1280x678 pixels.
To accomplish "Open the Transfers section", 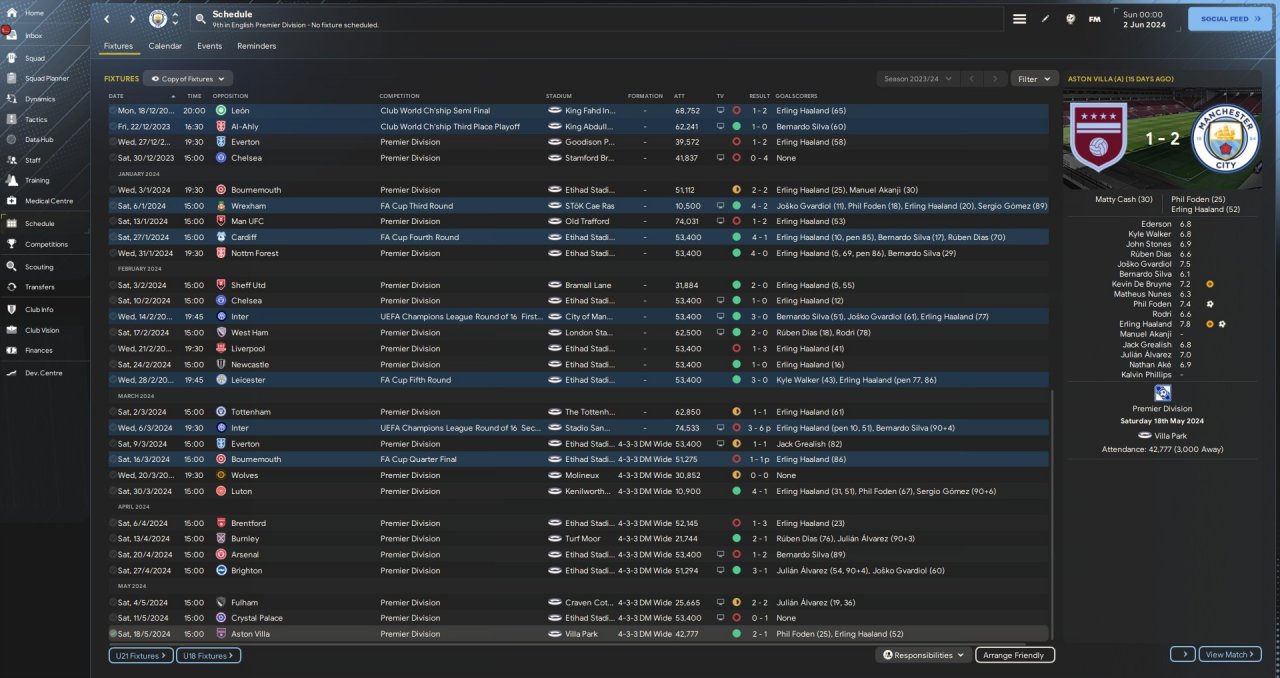I will (40, 287).
